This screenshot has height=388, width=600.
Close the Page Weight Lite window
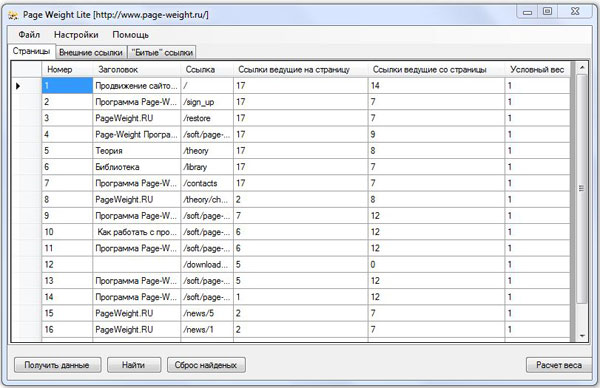tap(575, 12)
